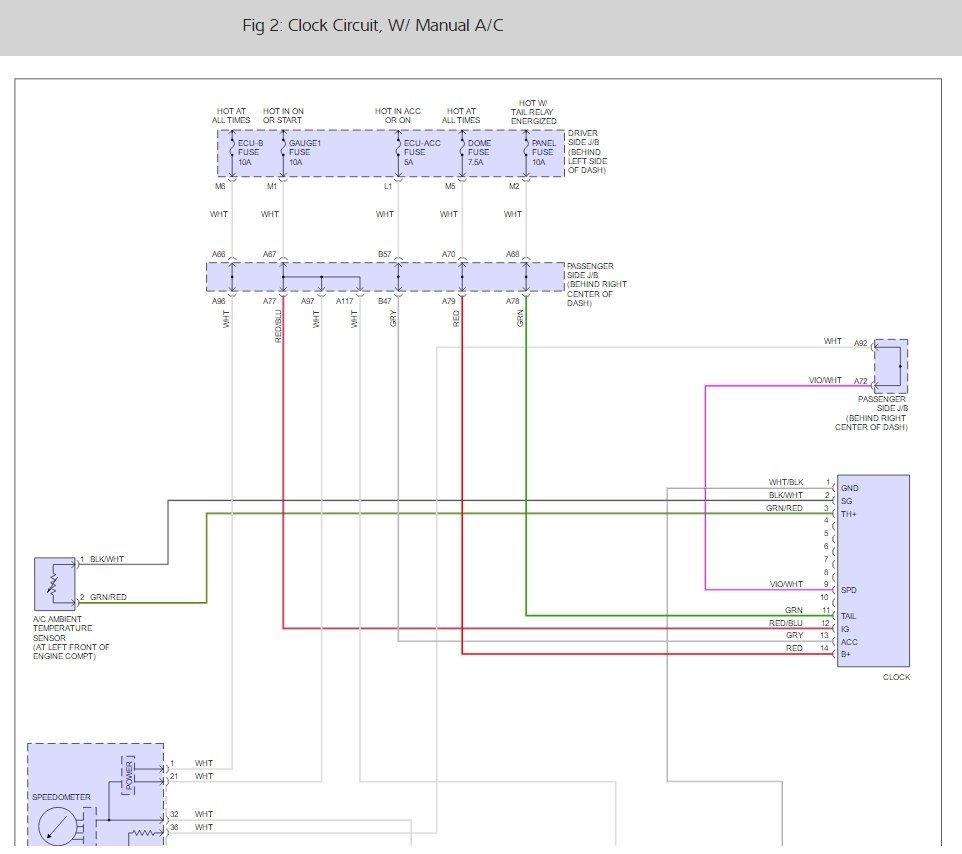Click the VIO/WHT label at clock pin 9

pyautogui.click(x=786, y=584)
